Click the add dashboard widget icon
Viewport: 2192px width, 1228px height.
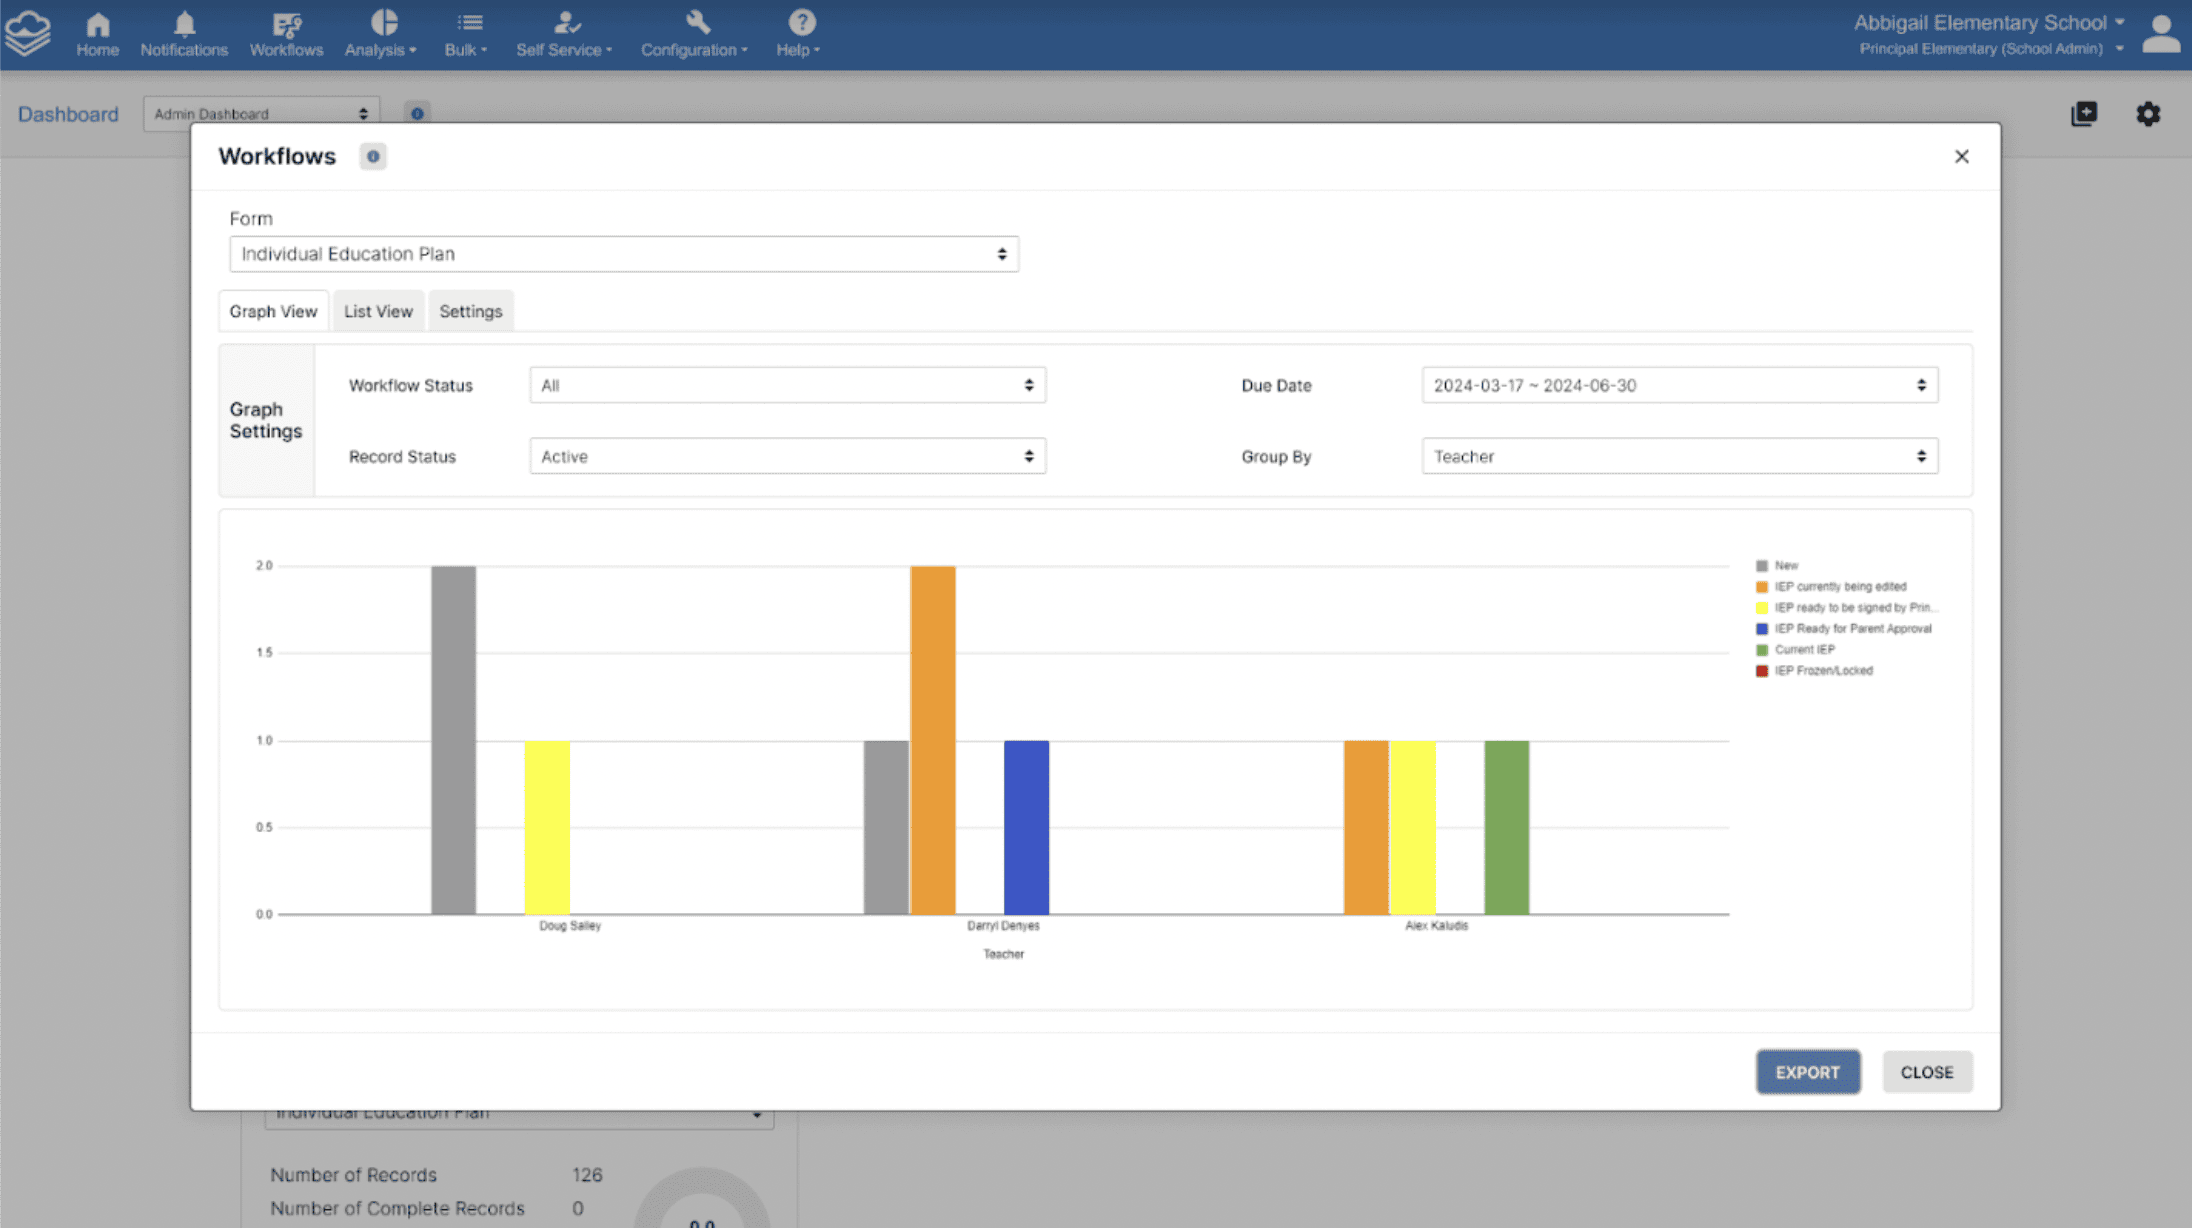click(x=2084, y=114)
